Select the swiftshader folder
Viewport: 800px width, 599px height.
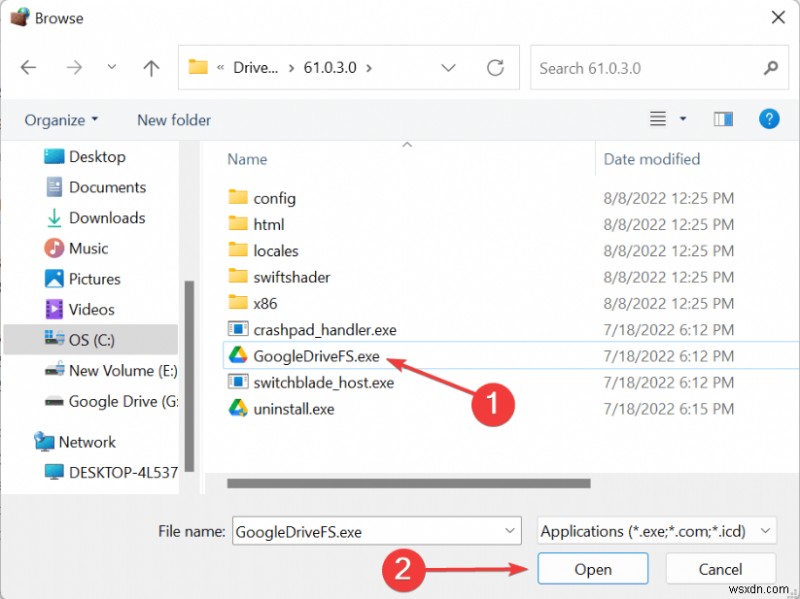coord(291,276)
